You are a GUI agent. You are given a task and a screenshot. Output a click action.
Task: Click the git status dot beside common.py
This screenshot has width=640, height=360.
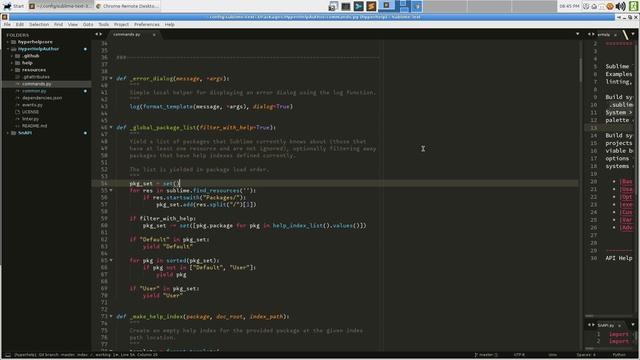pyautogui.click(x=85, y=91)
